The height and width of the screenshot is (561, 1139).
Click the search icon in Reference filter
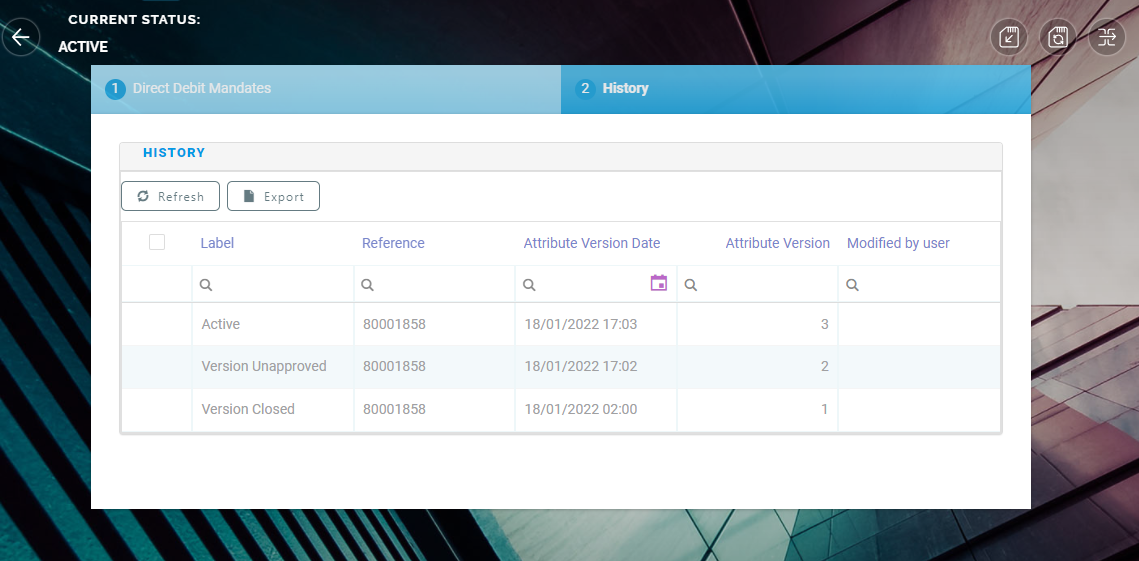[x=367, y=285]
